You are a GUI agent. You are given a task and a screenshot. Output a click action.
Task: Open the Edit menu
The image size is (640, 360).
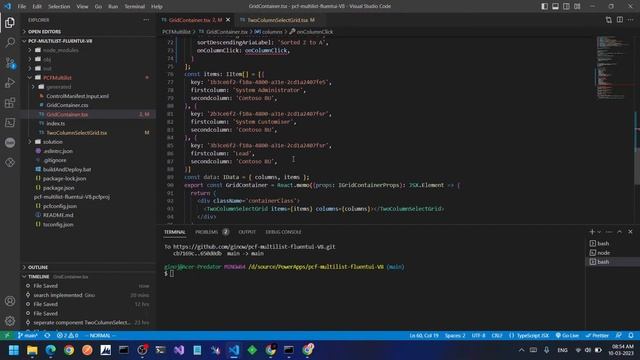tap(37, 7)
